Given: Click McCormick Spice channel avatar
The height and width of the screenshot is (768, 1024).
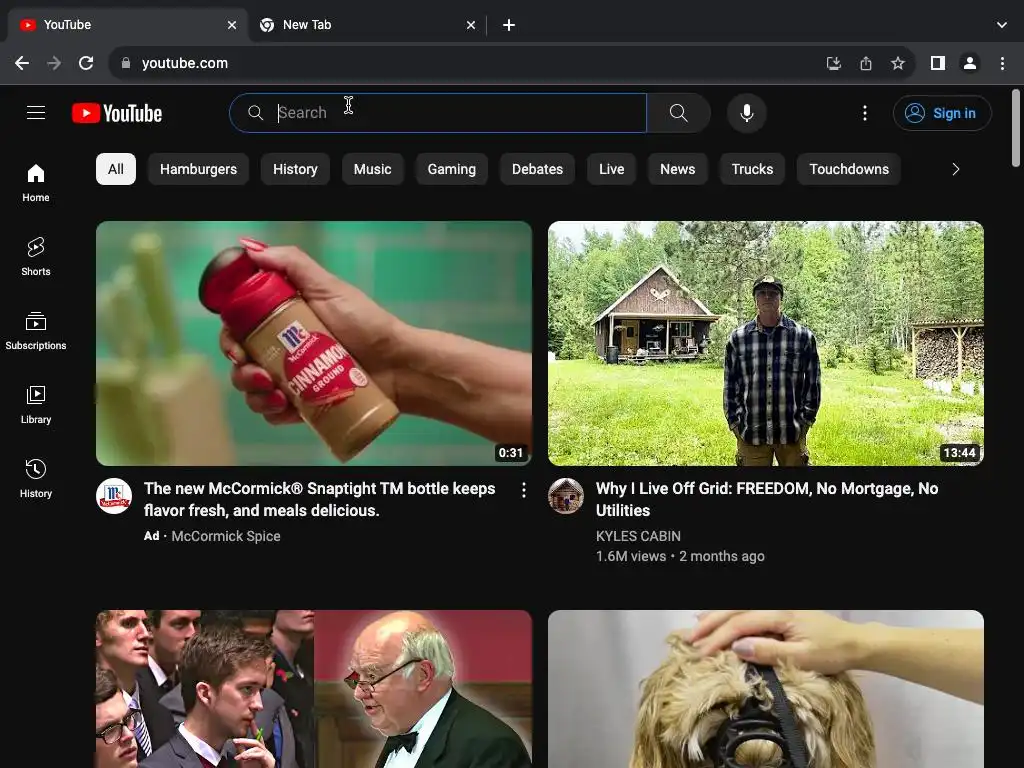Looking at the screenshot, I should pyautogui.click(x=114, y=496).
